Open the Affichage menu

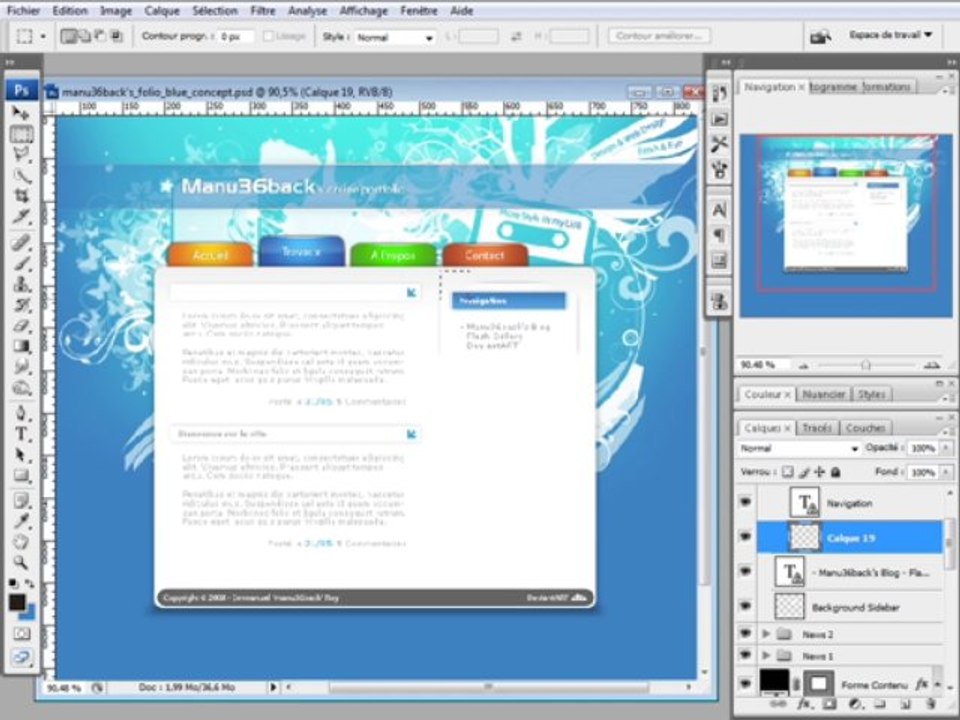tap(364, 10)
